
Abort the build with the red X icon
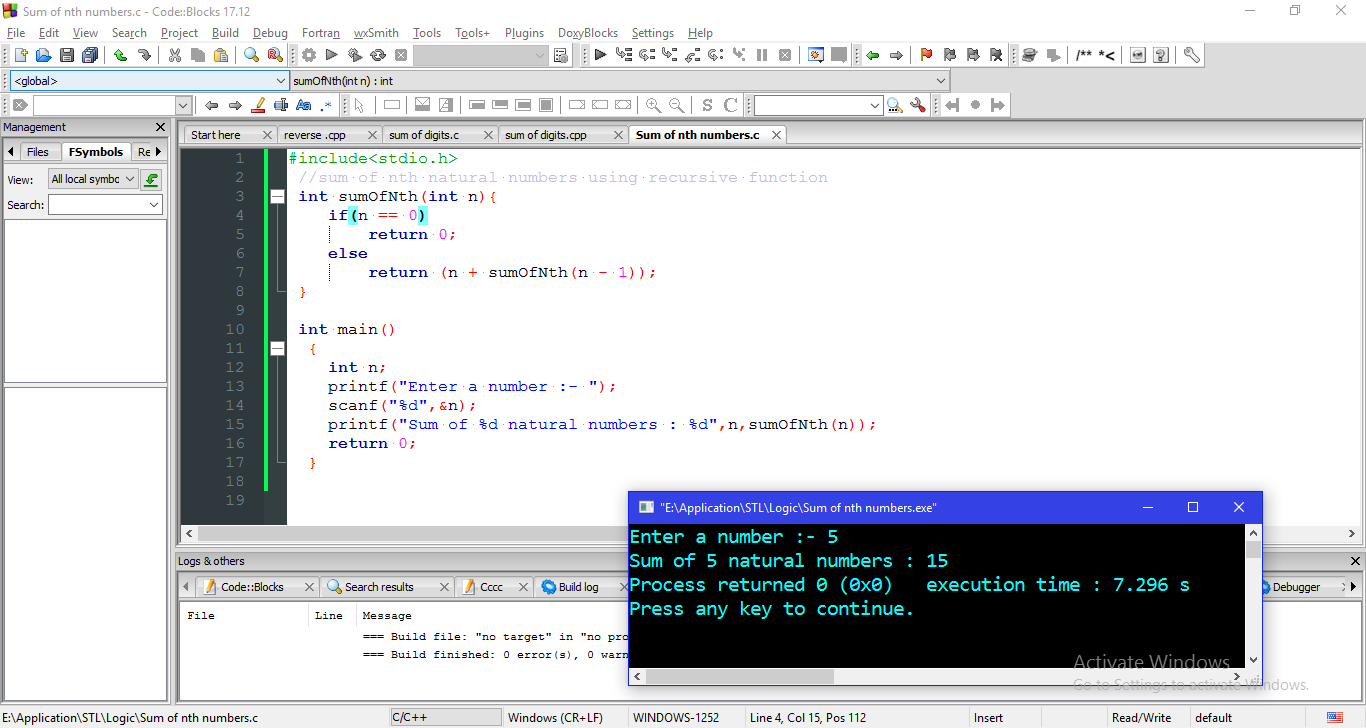(x=403, y=55)
